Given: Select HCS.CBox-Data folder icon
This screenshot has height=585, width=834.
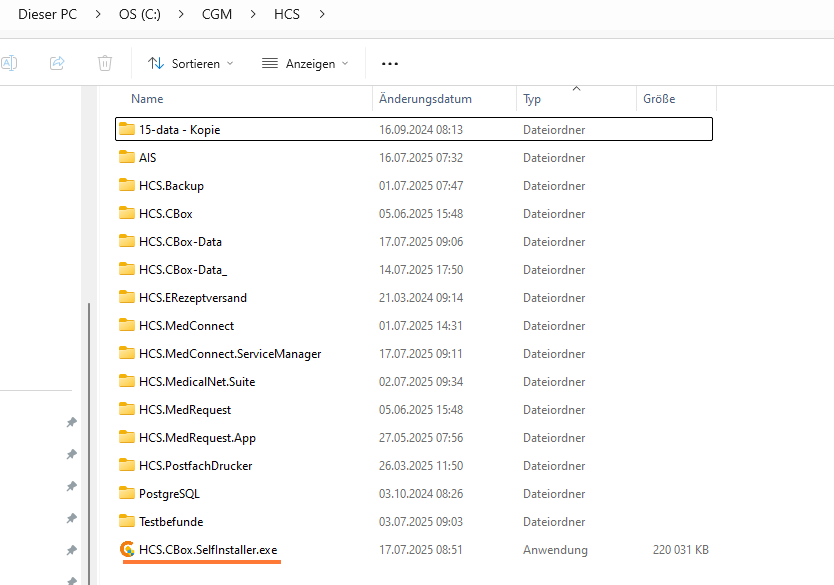Looking at the screenshot, I should point(127,241).
